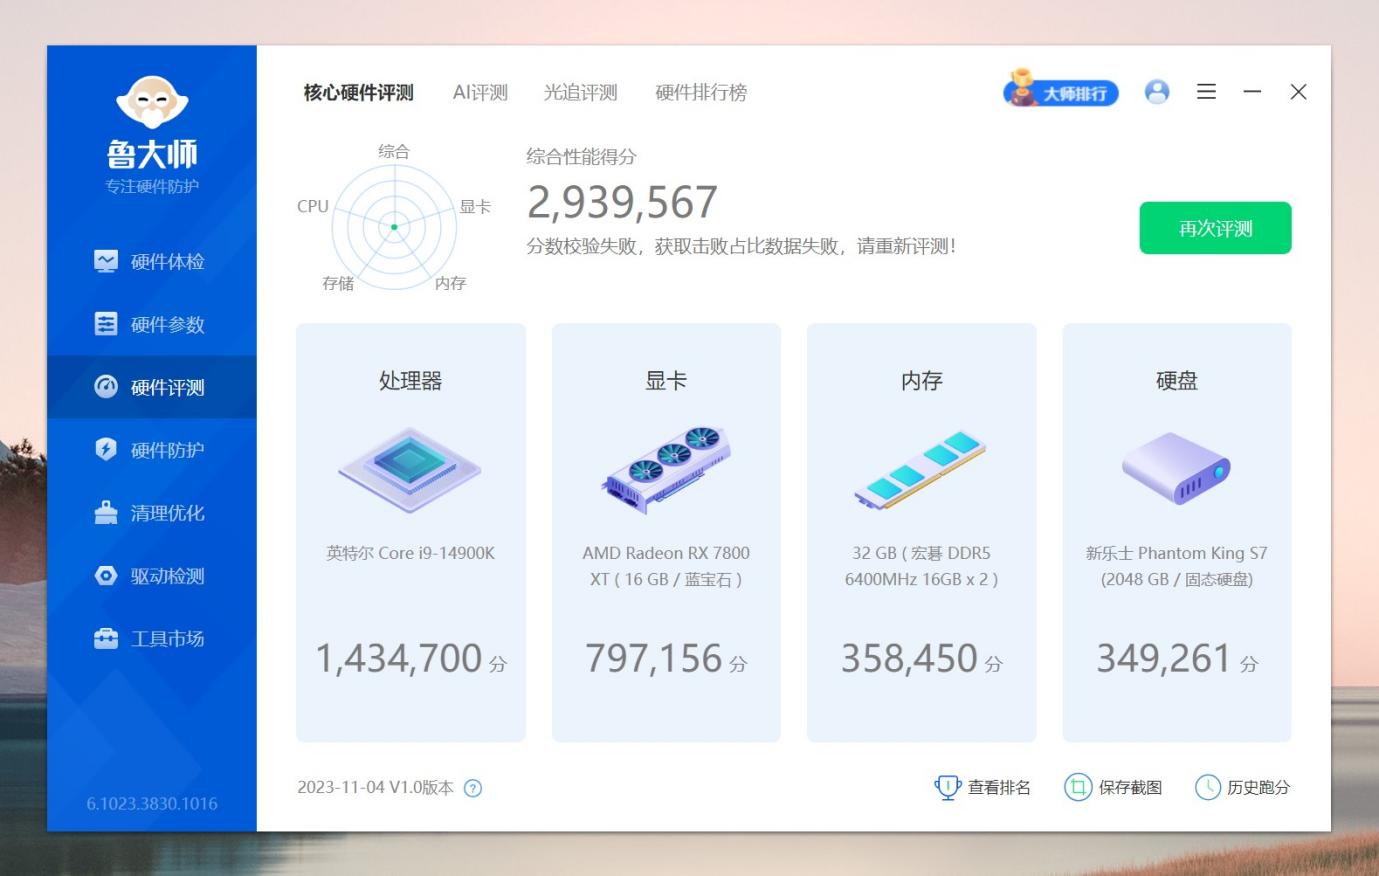
Task: Open 硬件防护 in the sidebar
Action: click(x=151, y=450)
